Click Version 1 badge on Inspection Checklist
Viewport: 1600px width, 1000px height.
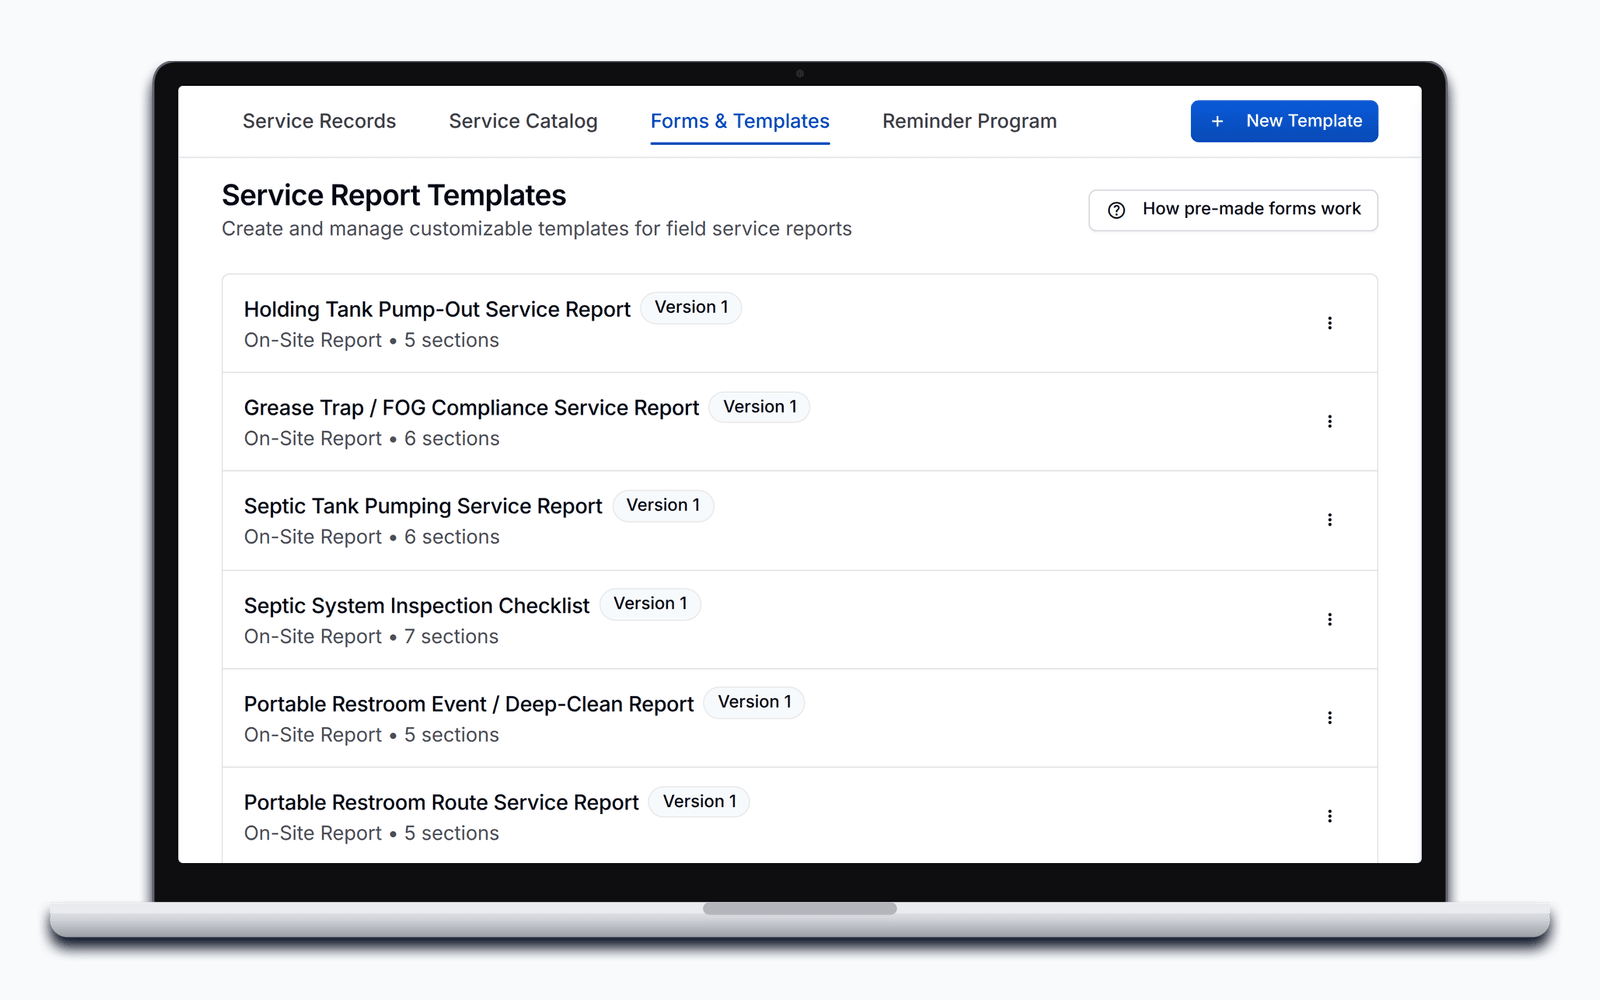(x=650, y=604)
